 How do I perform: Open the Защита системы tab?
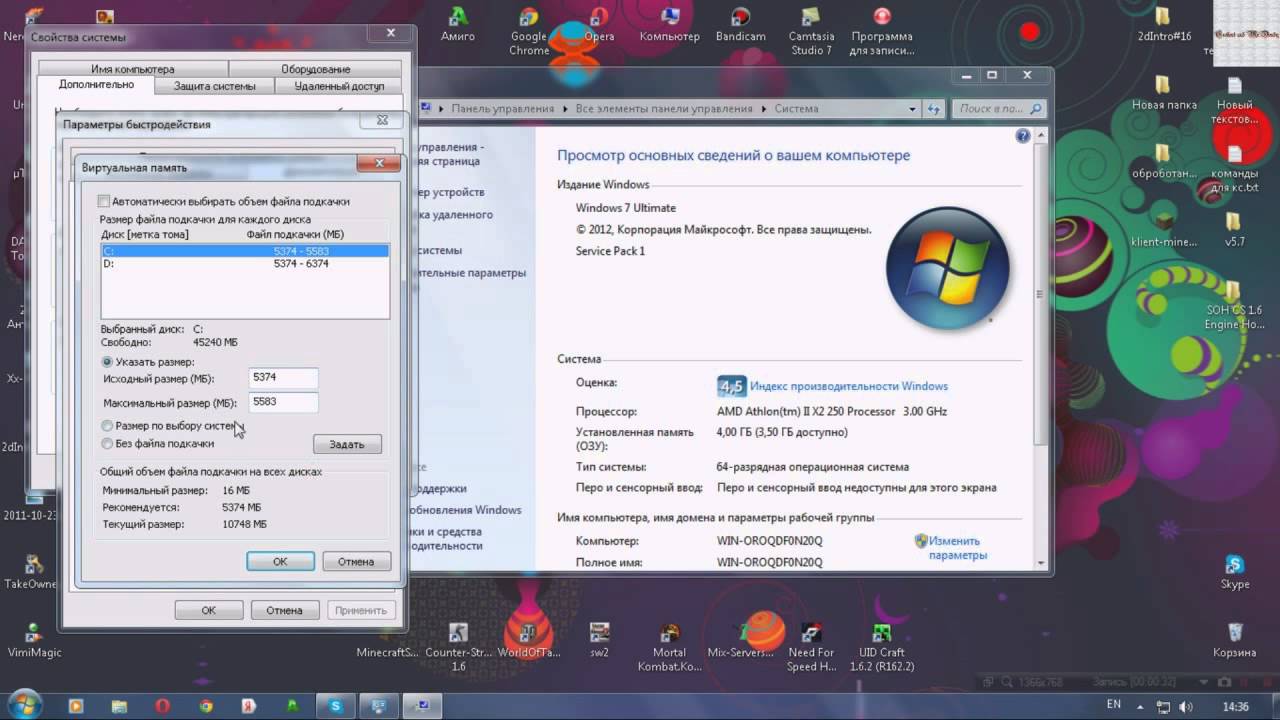coord(214,86)
